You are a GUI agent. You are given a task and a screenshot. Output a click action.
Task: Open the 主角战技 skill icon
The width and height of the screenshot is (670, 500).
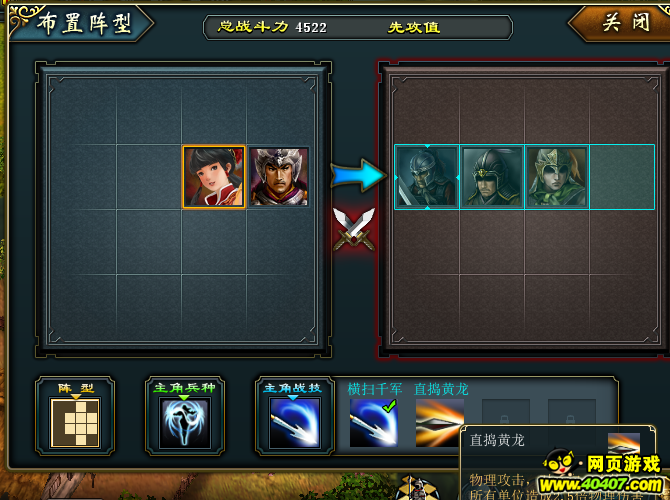(294, 423)
